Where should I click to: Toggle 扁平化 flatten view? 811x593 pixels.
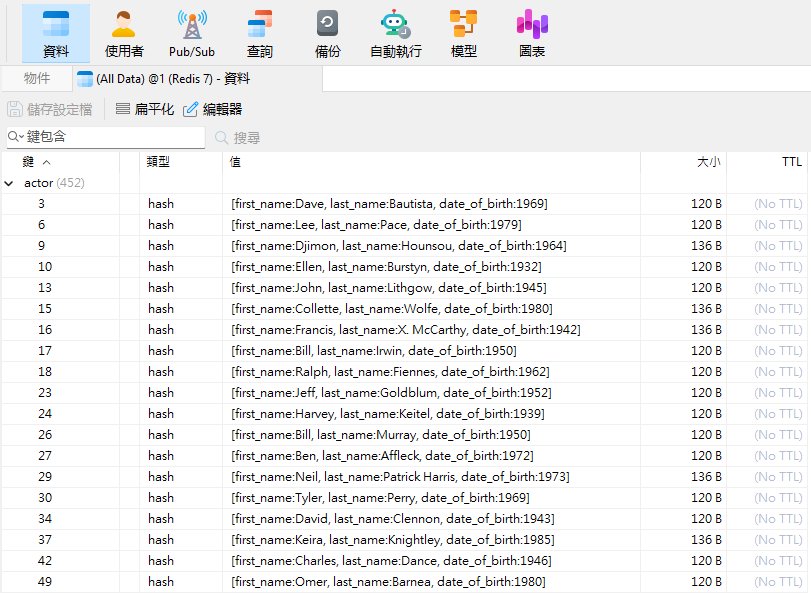point(145,109)
